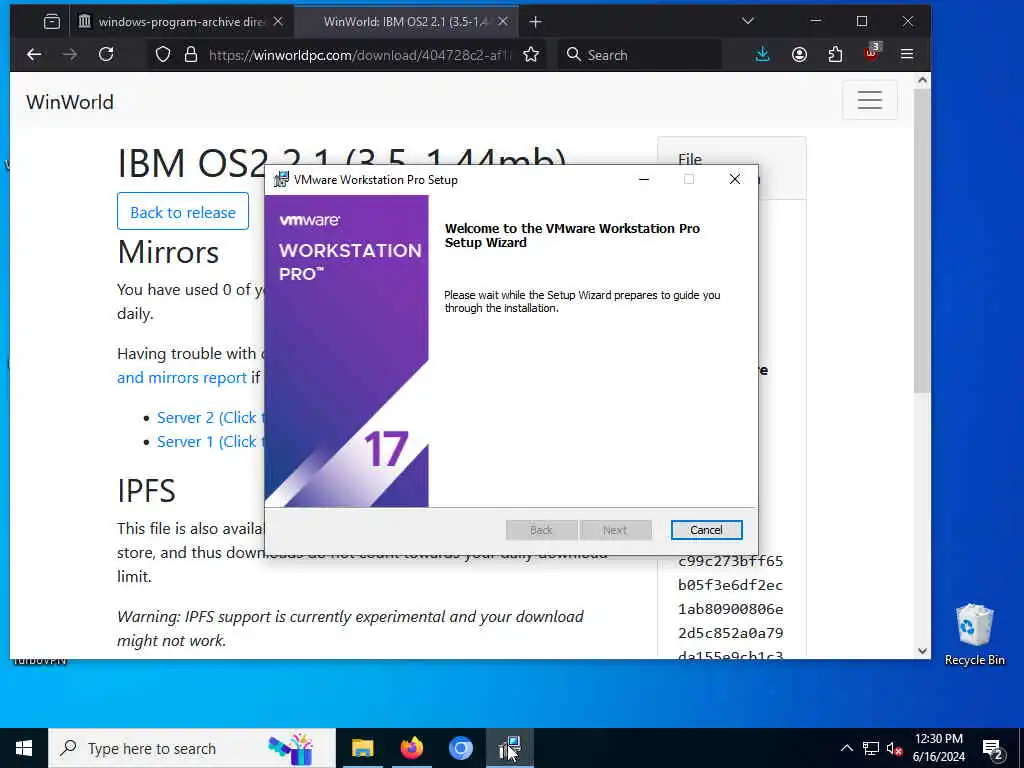Image resolution: width=1024 pixels, height=768 pixels.
Task: Click the Back to release button
Action: [183, 212]
